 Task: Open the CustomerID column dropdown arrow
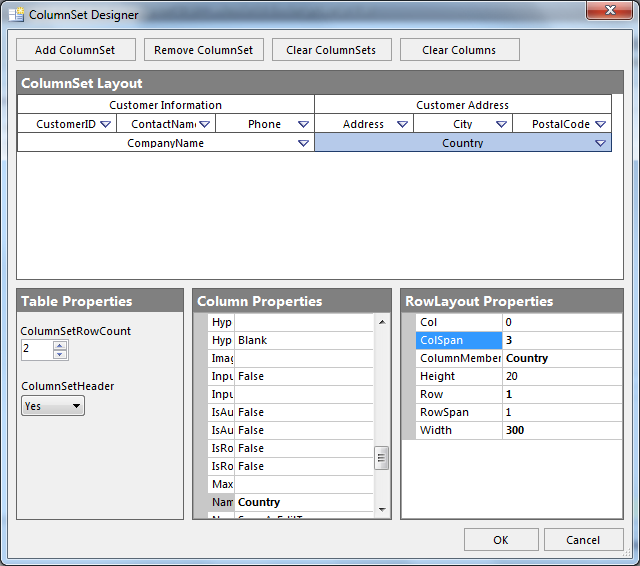click(105, 125)
